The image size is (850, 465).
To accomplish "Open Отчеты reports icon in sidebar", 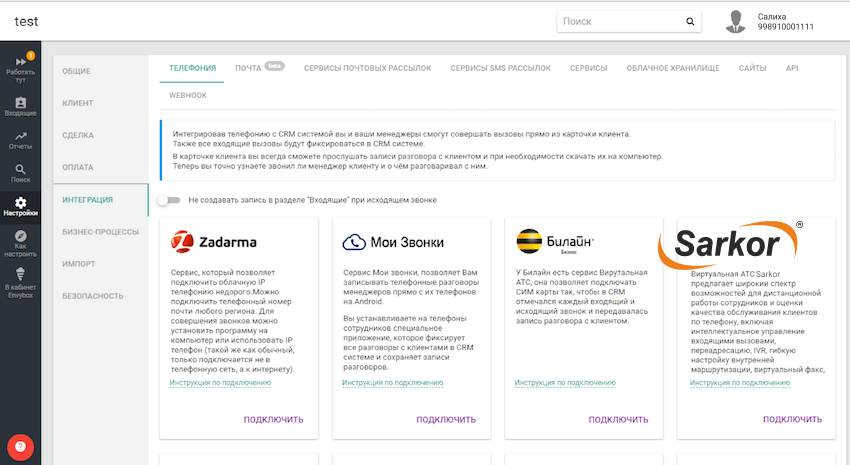I will pos(20,140).
